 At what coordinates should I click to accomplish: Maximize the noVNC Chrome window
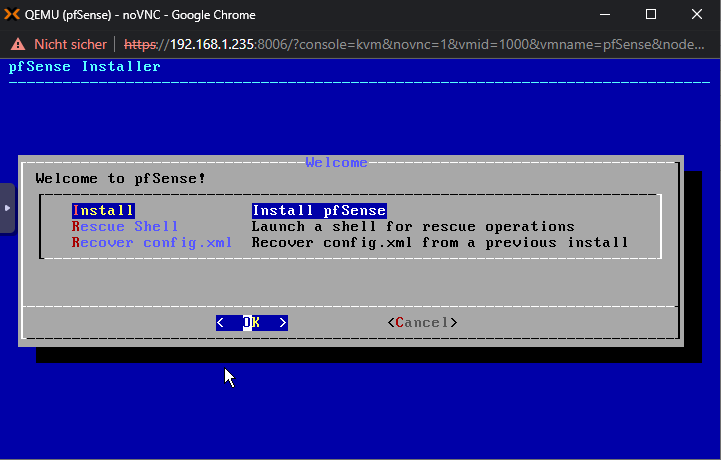651,14
